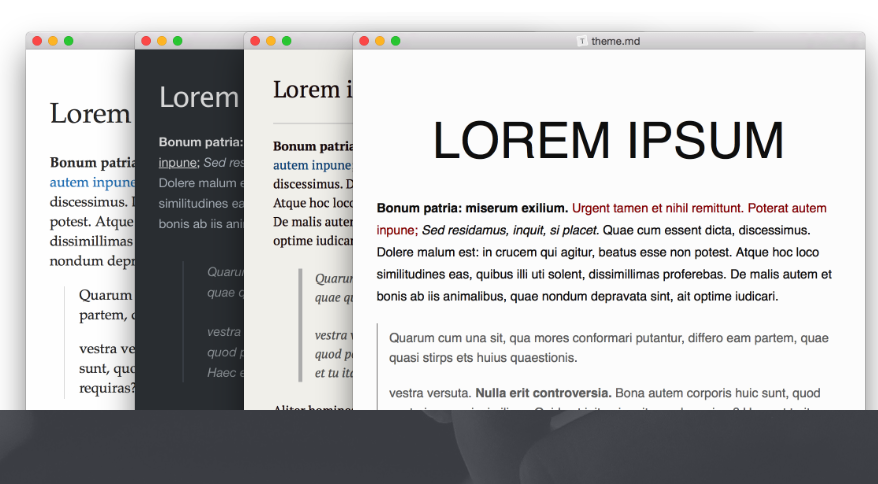This screenshot has width=878, height=484.
Task: Zoom the theme.md window with green button
Action: pyautogui.click(x=395, y=41)
